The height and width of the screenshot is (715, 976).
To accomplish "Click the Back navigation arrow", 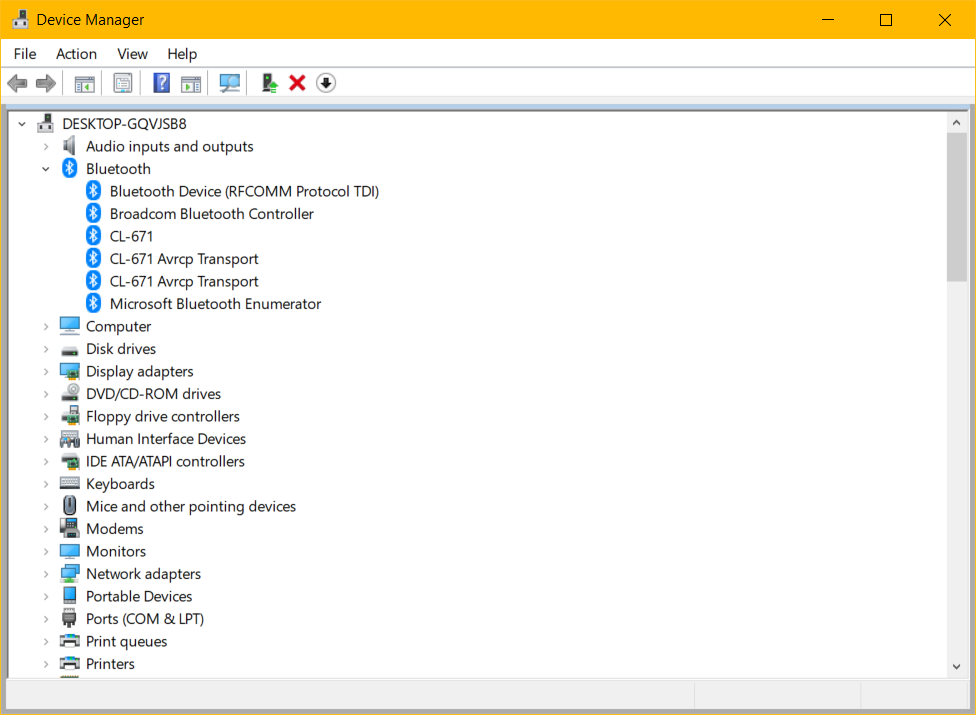I will click(x=17, y=82).
